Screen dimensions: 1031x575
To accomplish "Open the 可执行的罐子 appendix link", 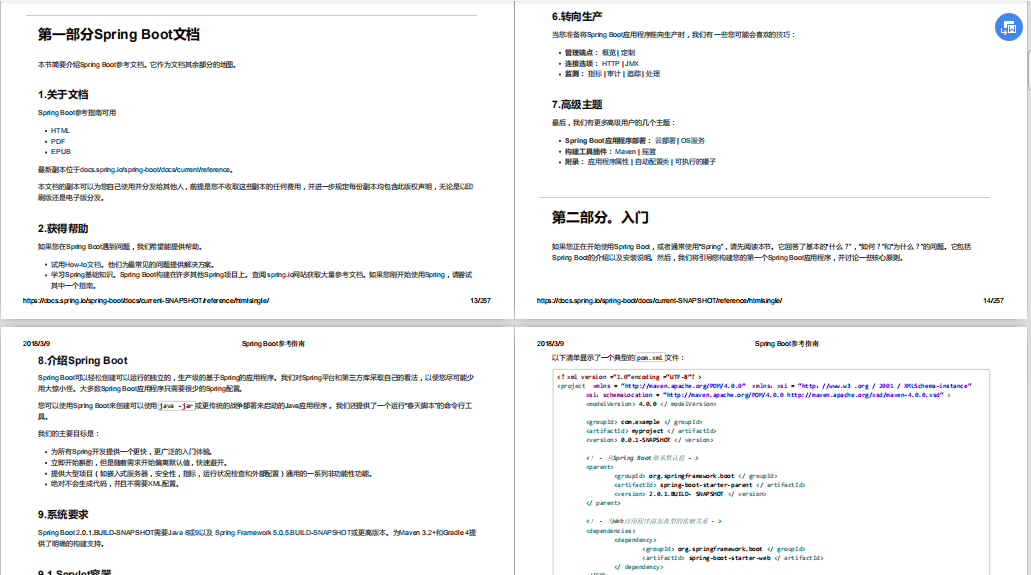I will (694, 162).
